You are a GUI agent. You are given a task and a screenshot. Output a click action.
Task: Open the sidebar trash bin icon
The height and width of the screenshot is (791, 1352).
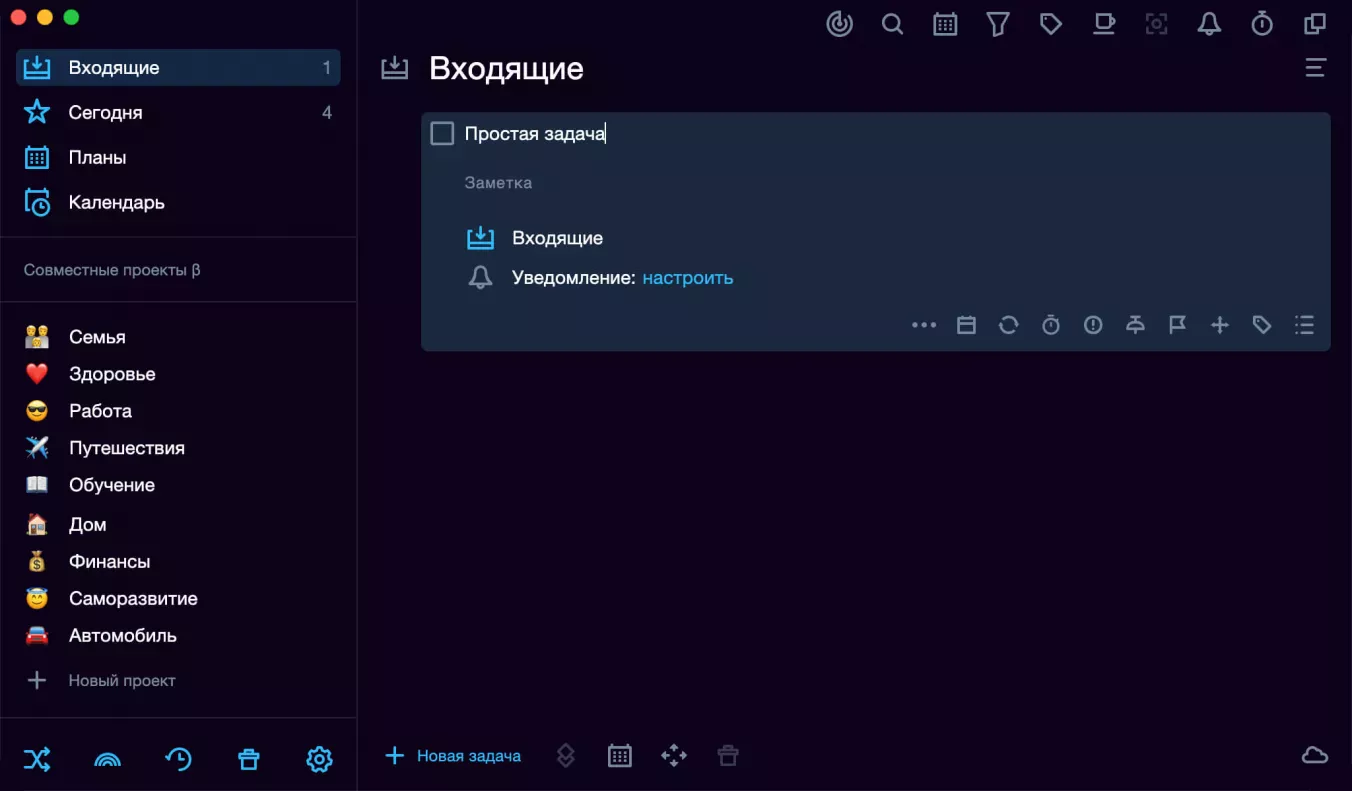click(249, 760)
